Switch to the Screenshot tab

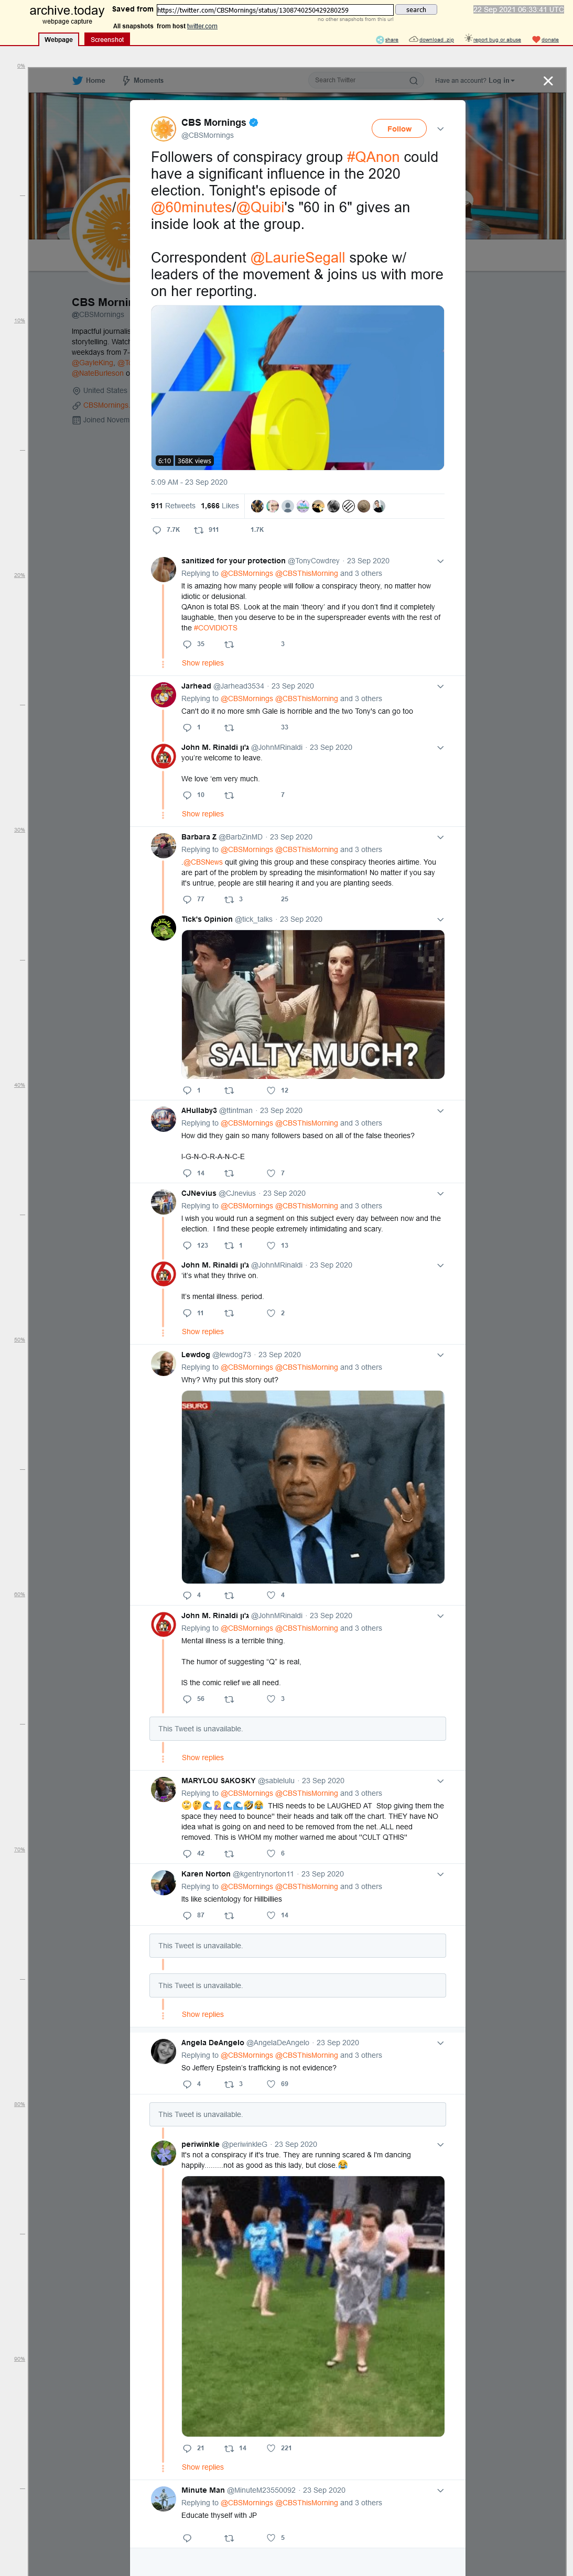tap(107, 40)
